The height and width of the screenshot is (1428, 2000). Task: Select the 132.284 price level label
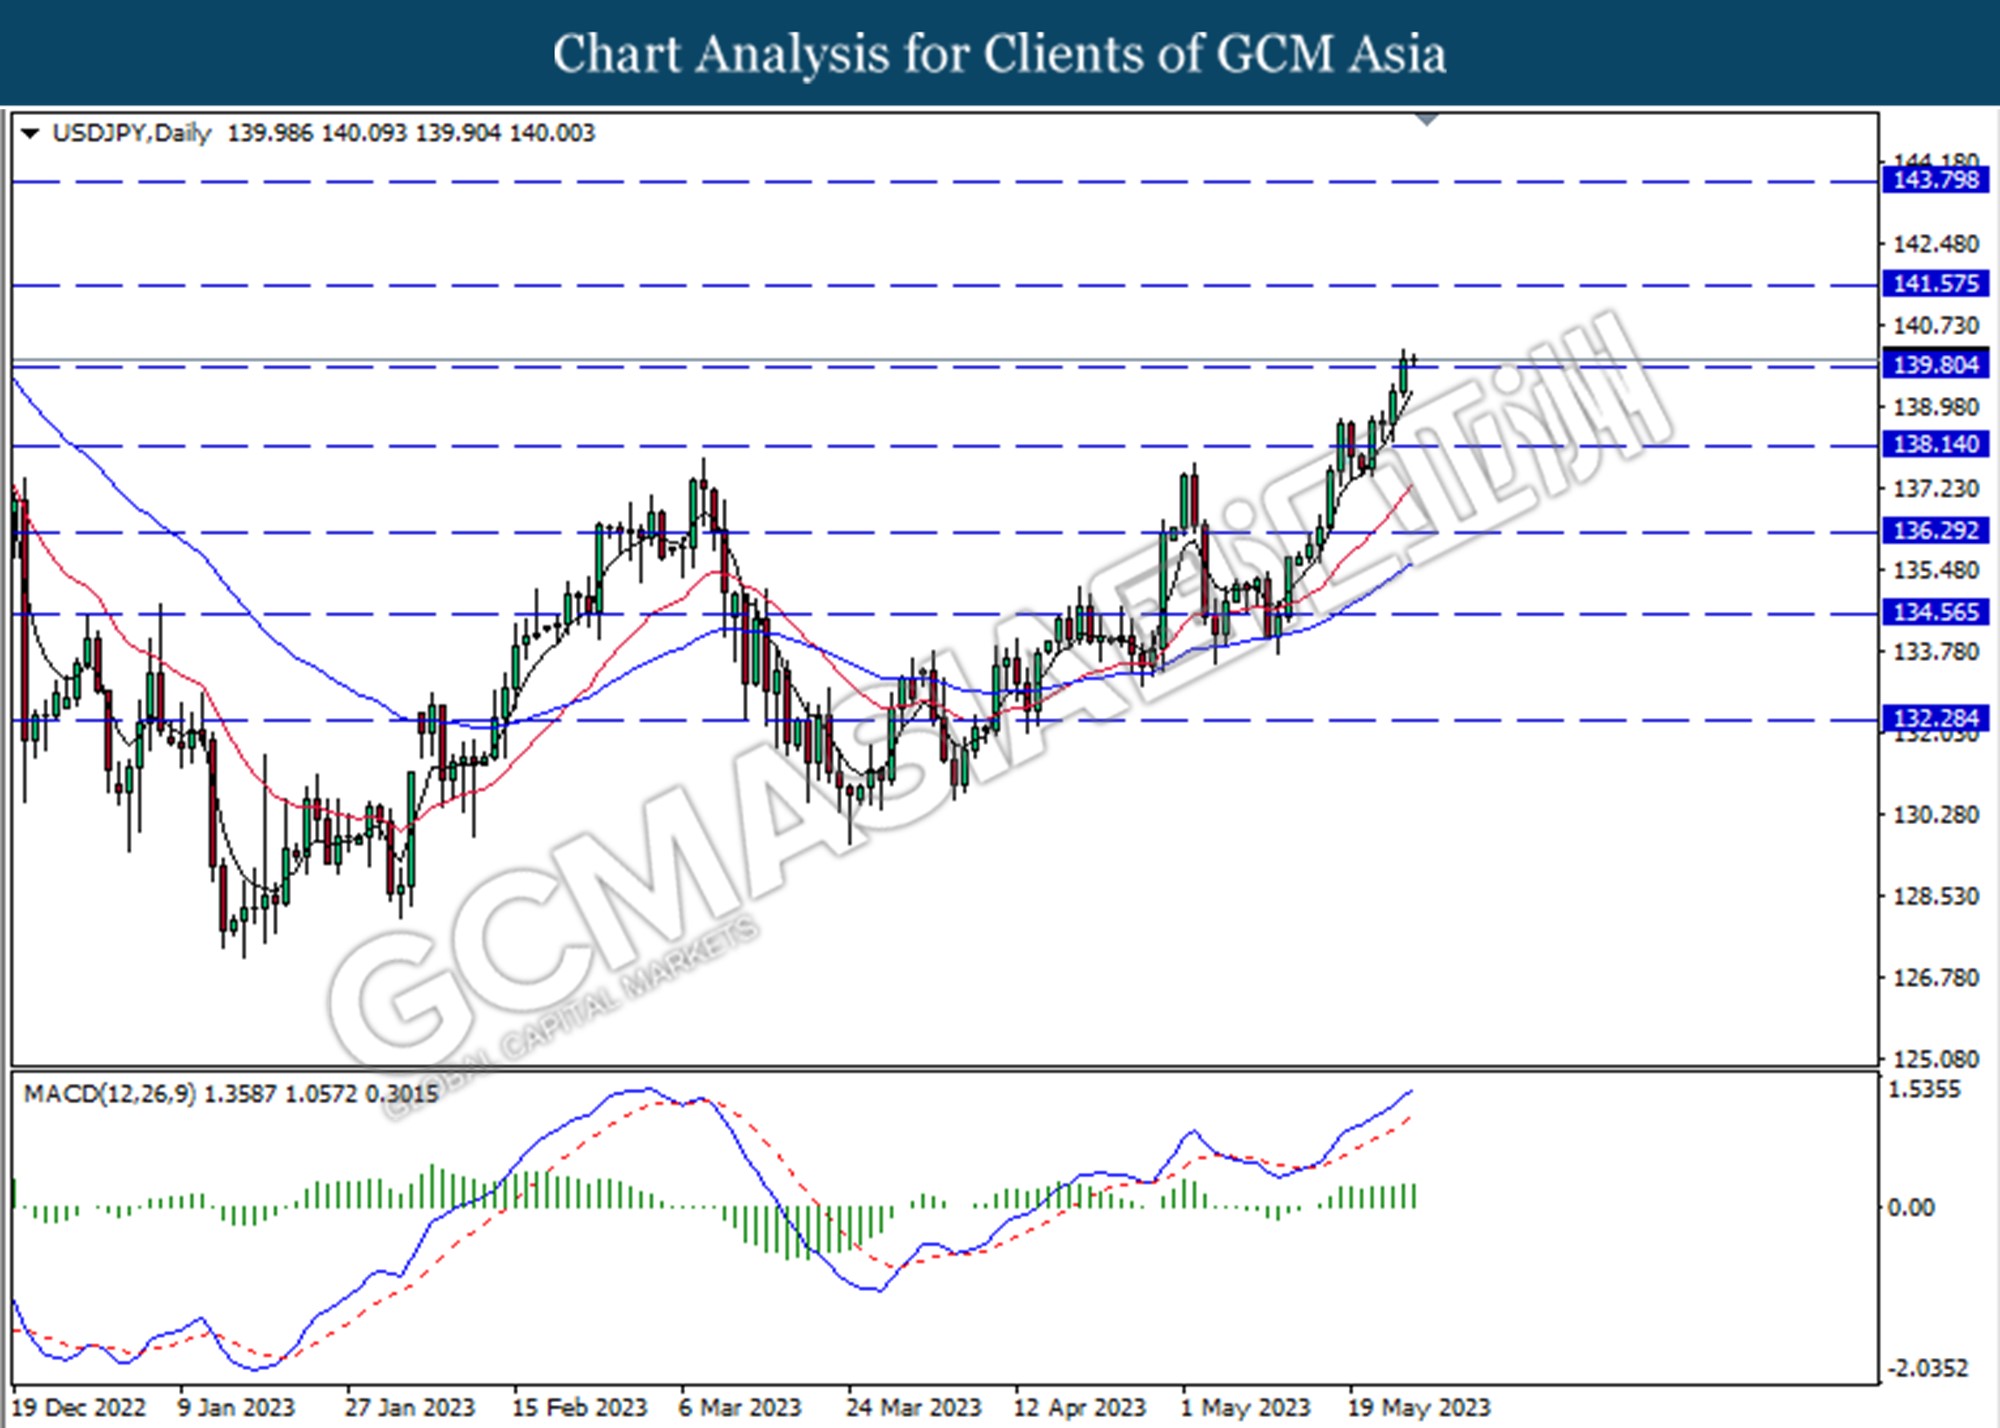click(x=1936, y=718)
